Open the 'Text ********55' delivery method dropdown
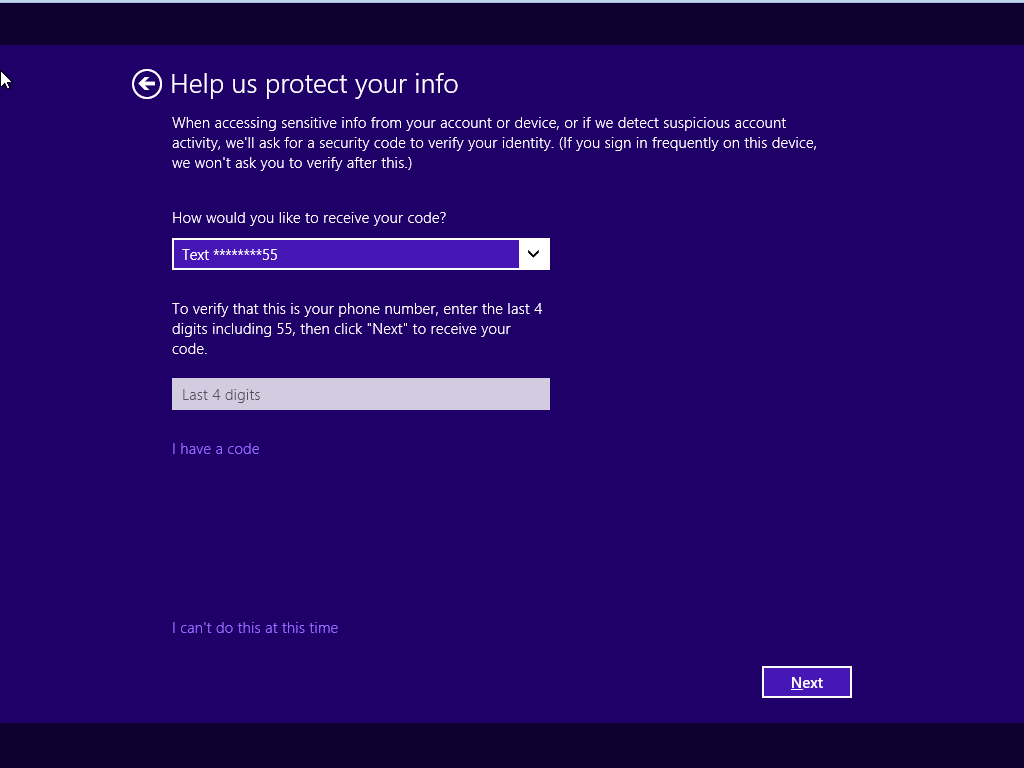 pos(360,254)
